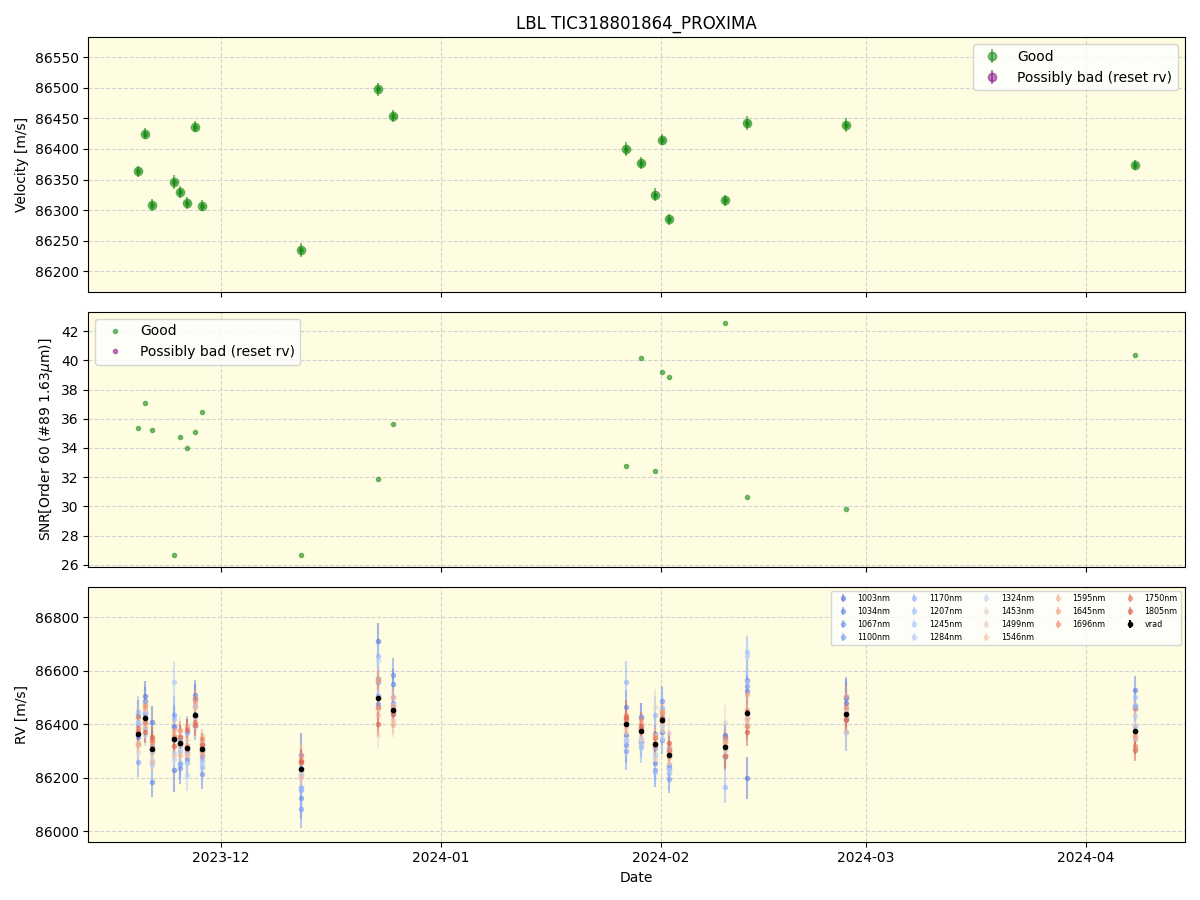Image resolution: width=1200 pixels, height=900 pixels.
Task: Click the 26 SNR tick label
Action: pyautogui.click(x=71, y=566)
